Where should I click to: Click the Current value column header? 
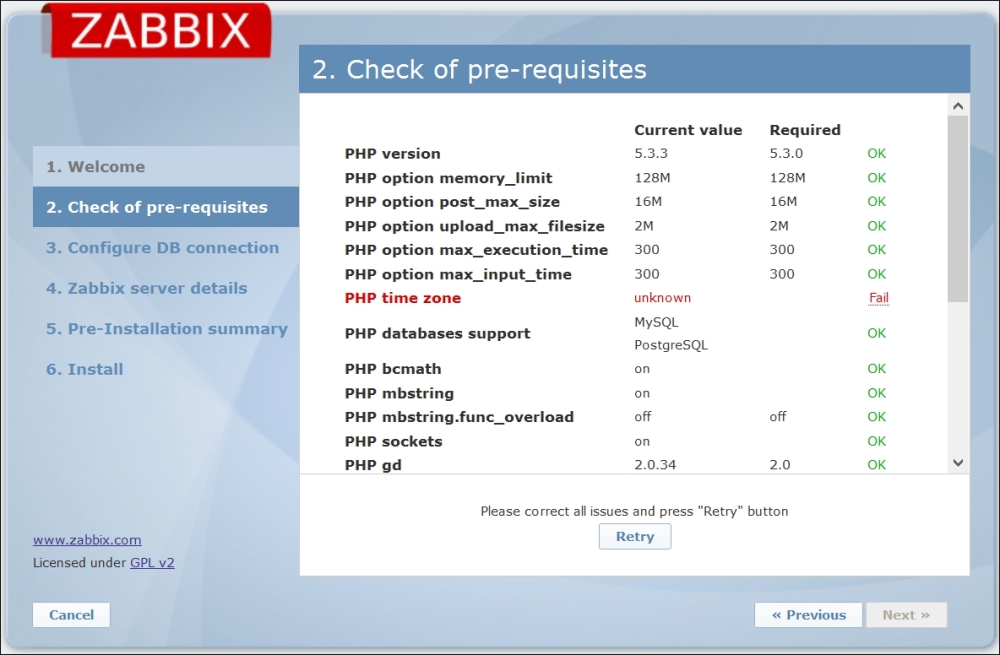point(688,130)
